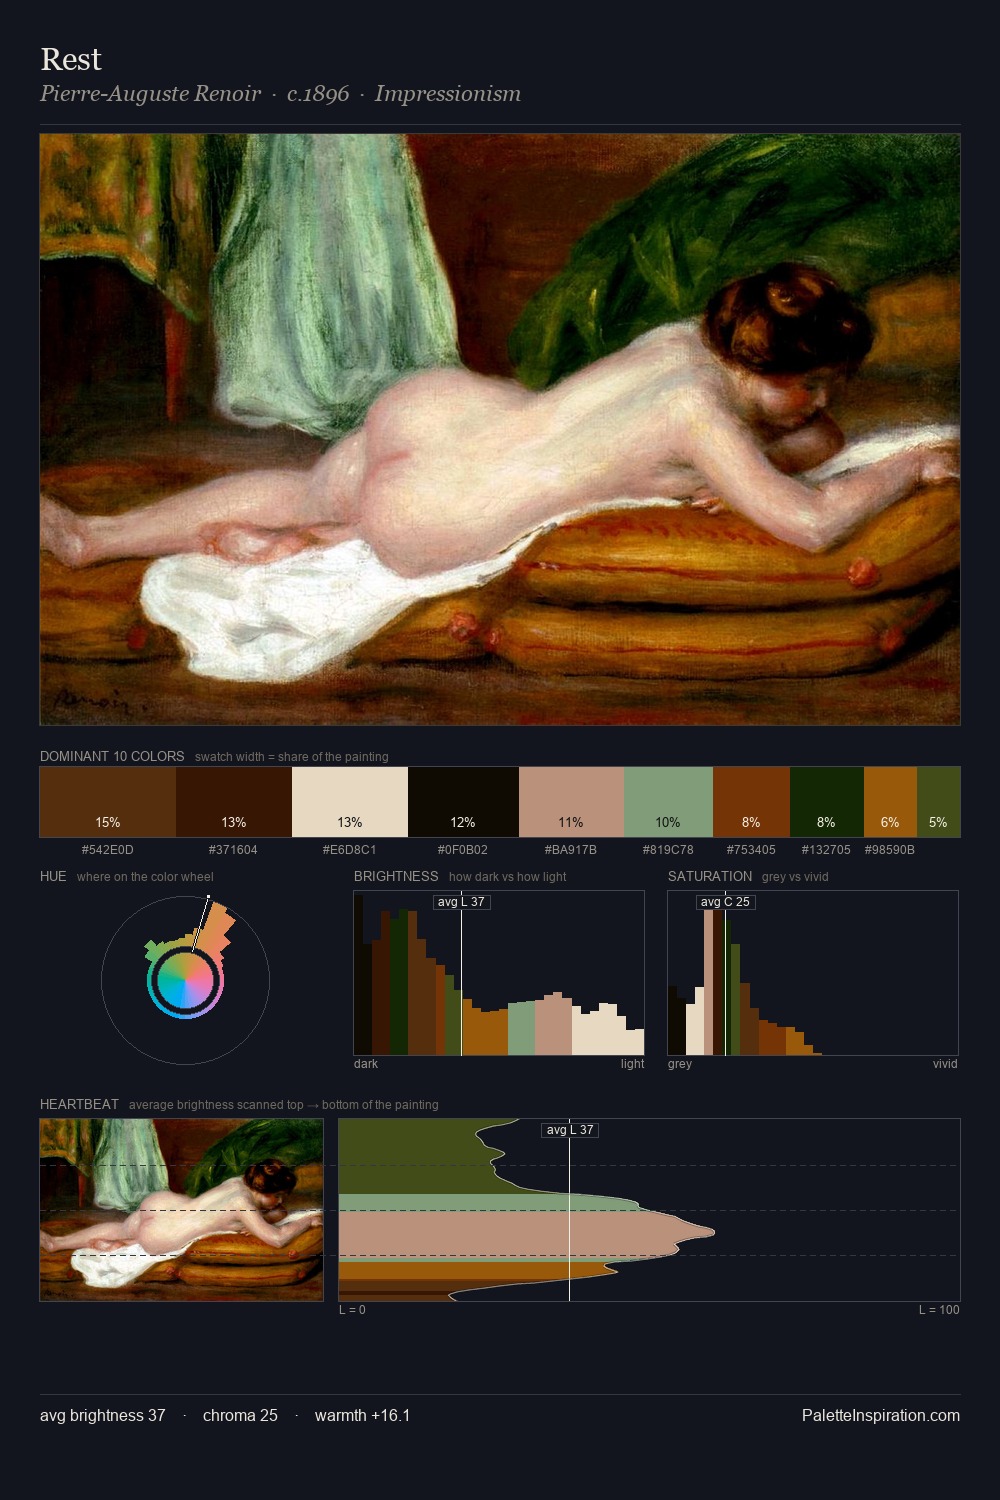Viewport: 1000px width, 1500px height.
Task: Click 'where on the color wheel' caption
Action: (145, 877)
